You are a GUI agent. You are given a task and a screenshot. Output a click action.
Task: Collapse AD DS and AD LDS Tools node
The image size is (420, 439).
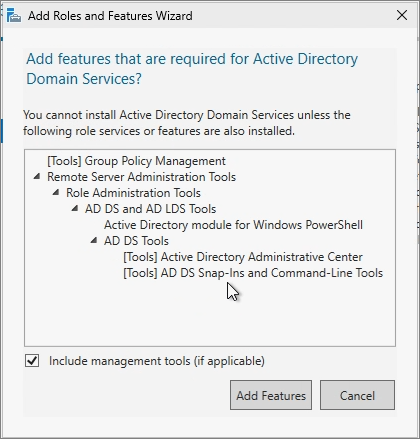(x=75, y=208)
